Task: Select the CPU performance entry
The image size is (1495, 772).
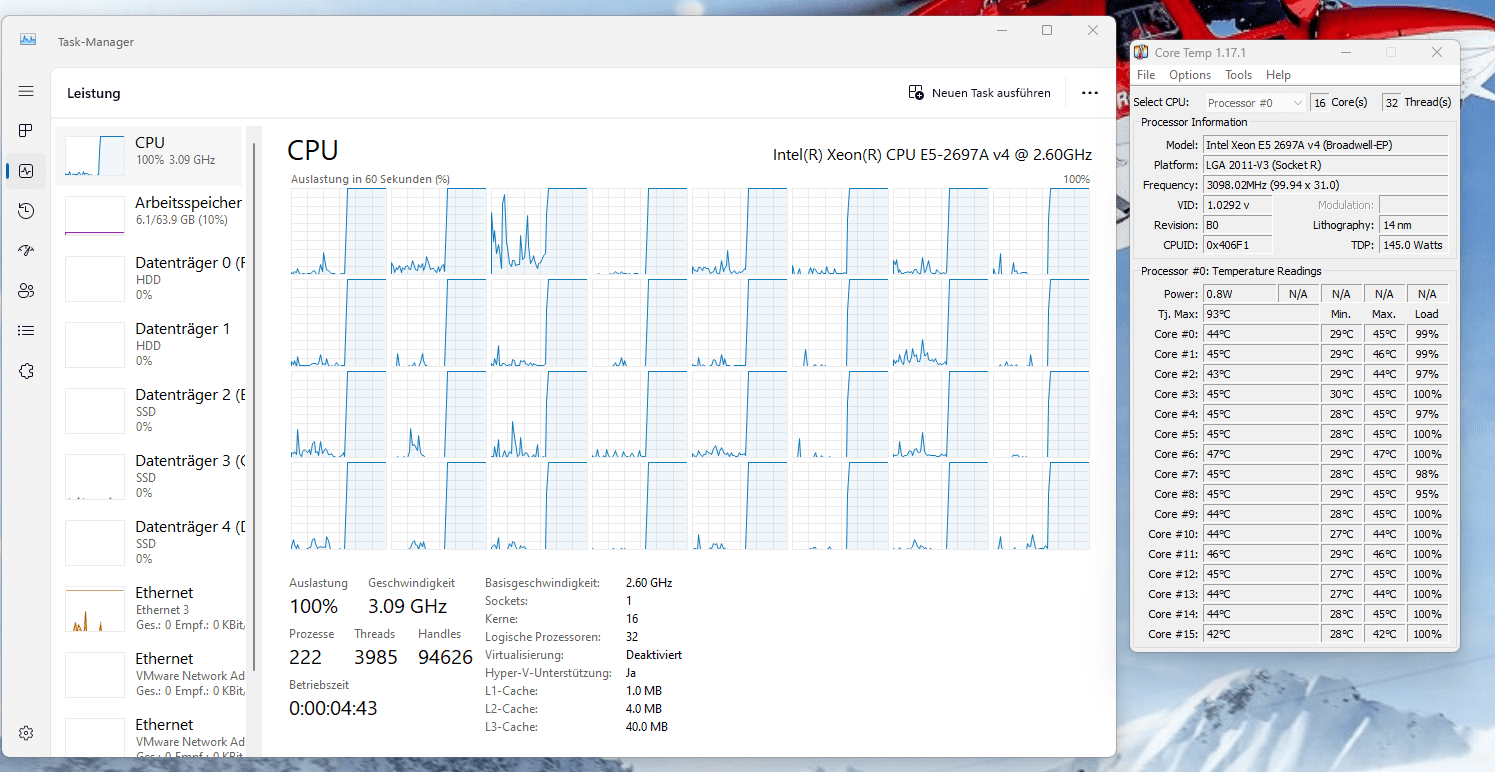Action: pyautogui.click(x=149, y=156)
